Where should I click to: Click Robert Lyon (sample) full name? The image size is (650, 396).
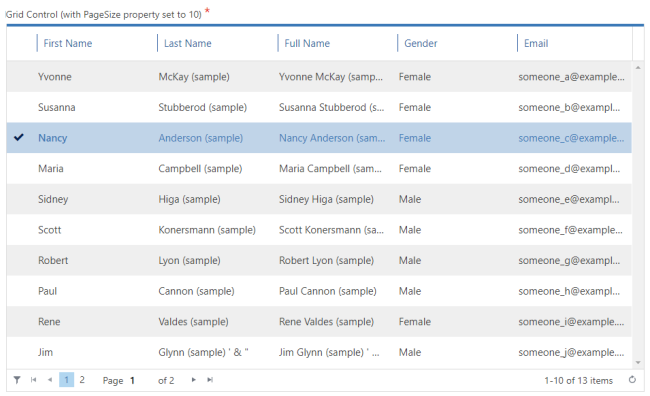(326, 260)
